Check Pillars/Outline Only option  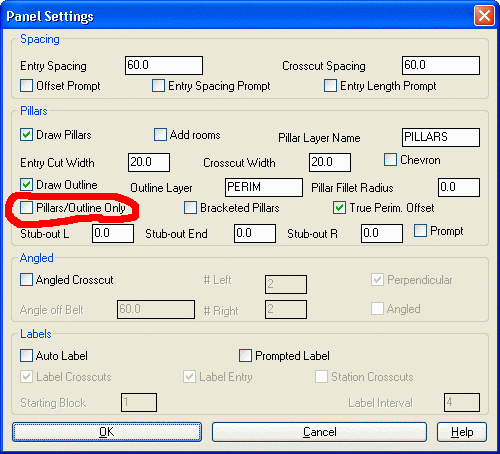26,208
